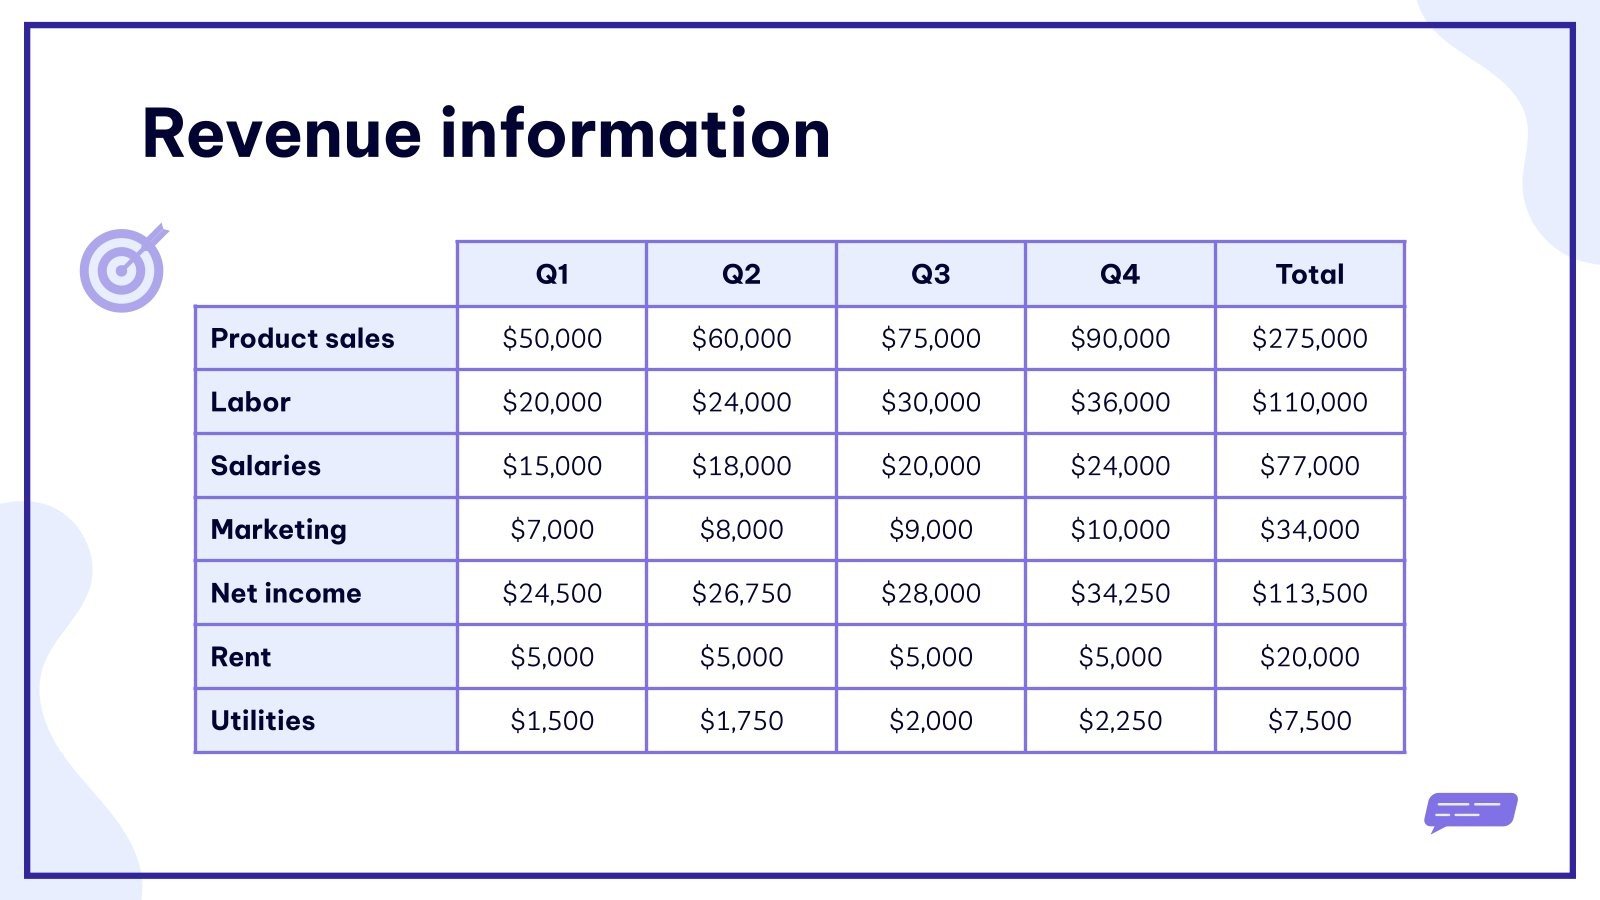The image size is (1600, 900).
Task: Click the Labor row label
Action: tap(251, 402)
